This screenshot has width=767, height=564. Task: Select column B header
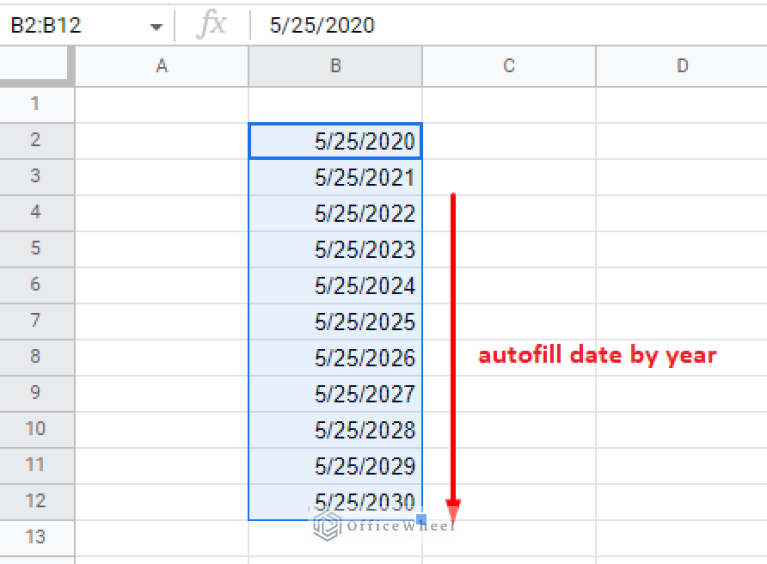coord(335,66)
